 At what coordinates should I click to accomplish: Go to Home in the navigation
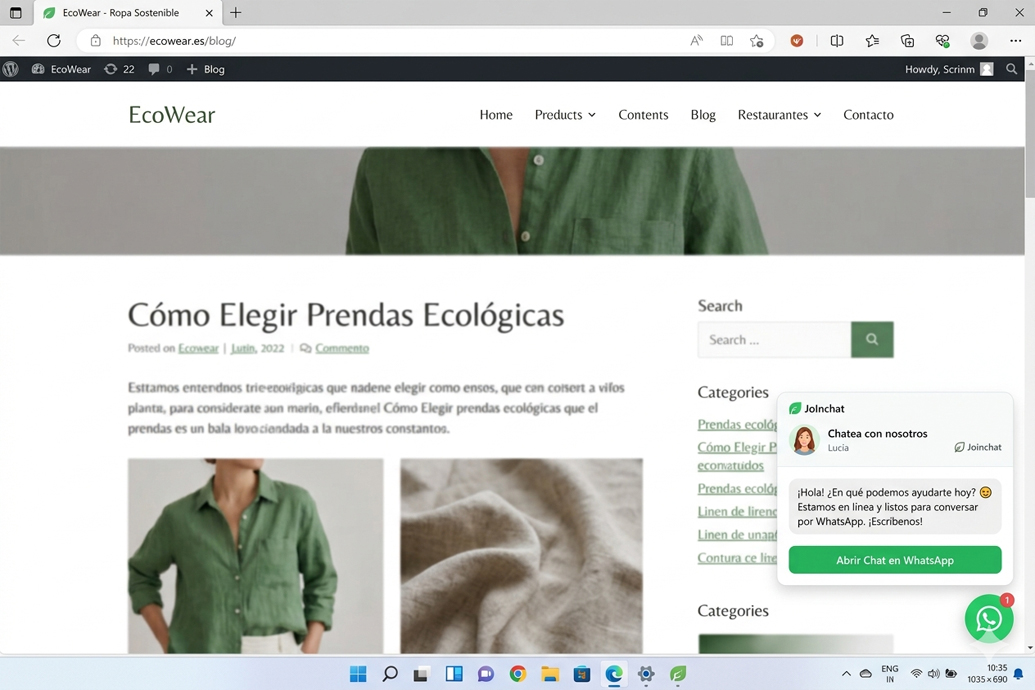click(x=496, y=115)
